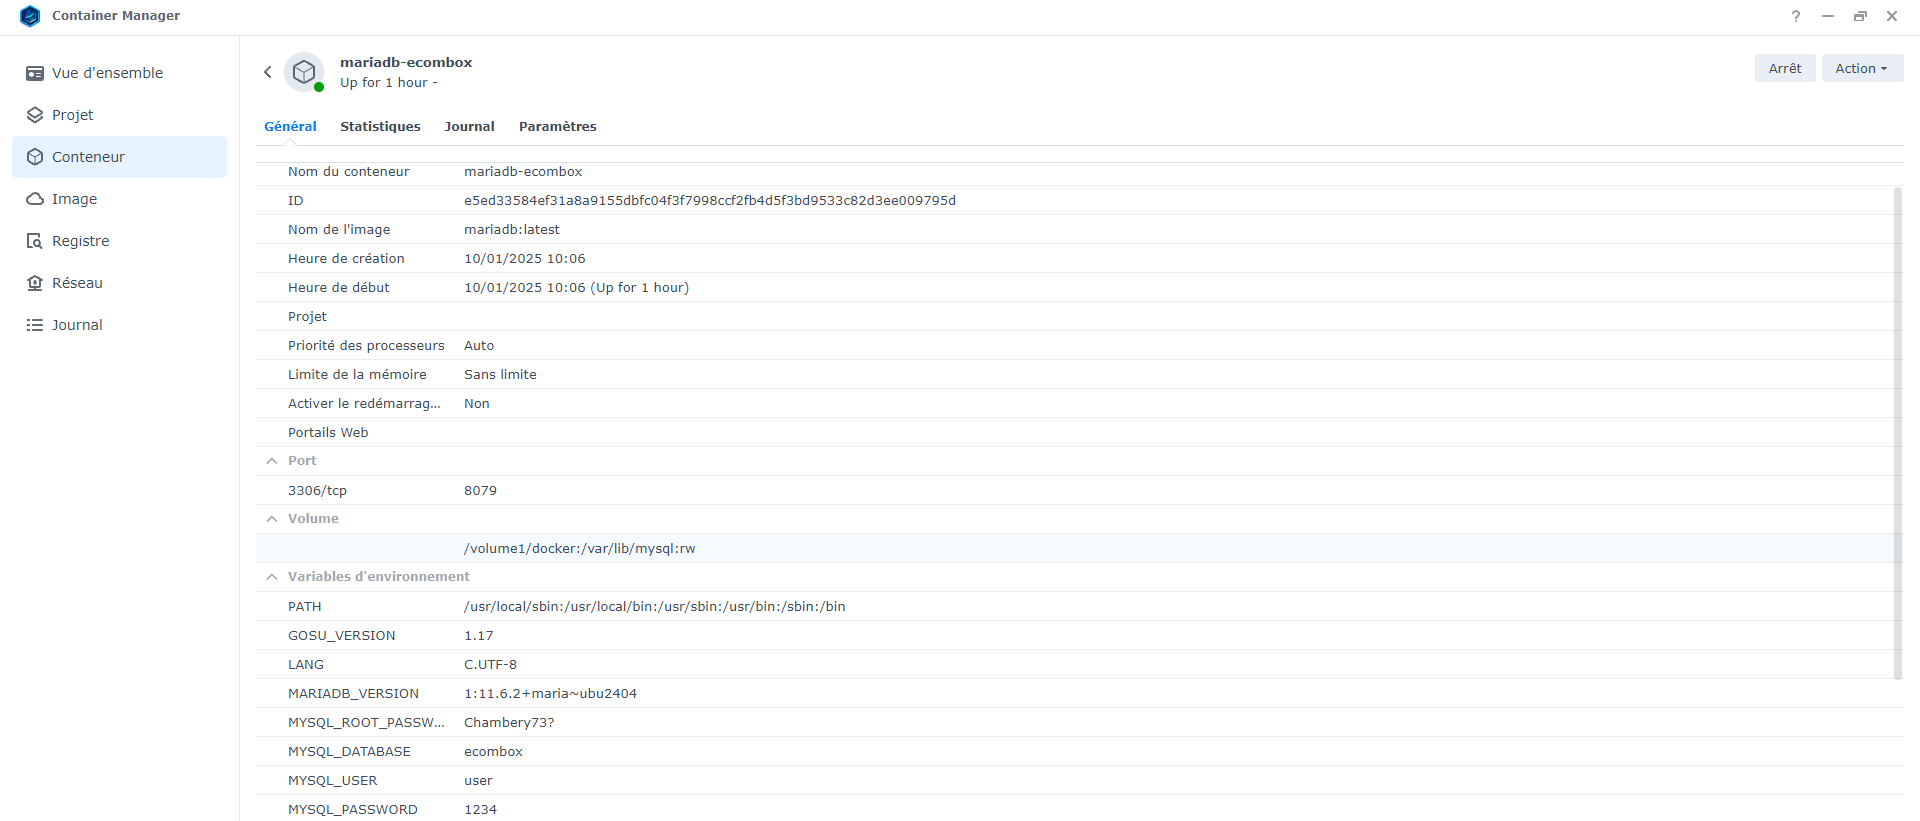Select Vue d'ensemble in the sidebar
Screen dimensions: 1920x821
tap(119, 73)
